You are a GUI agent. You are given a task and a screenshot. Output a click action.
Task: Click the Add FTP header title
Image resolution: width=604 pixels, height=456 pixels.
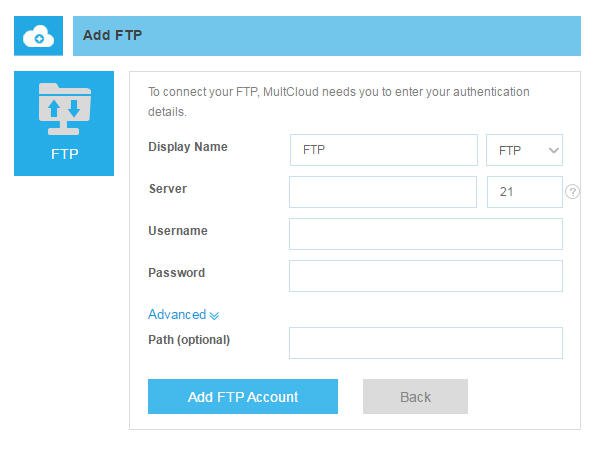point(112,35)
